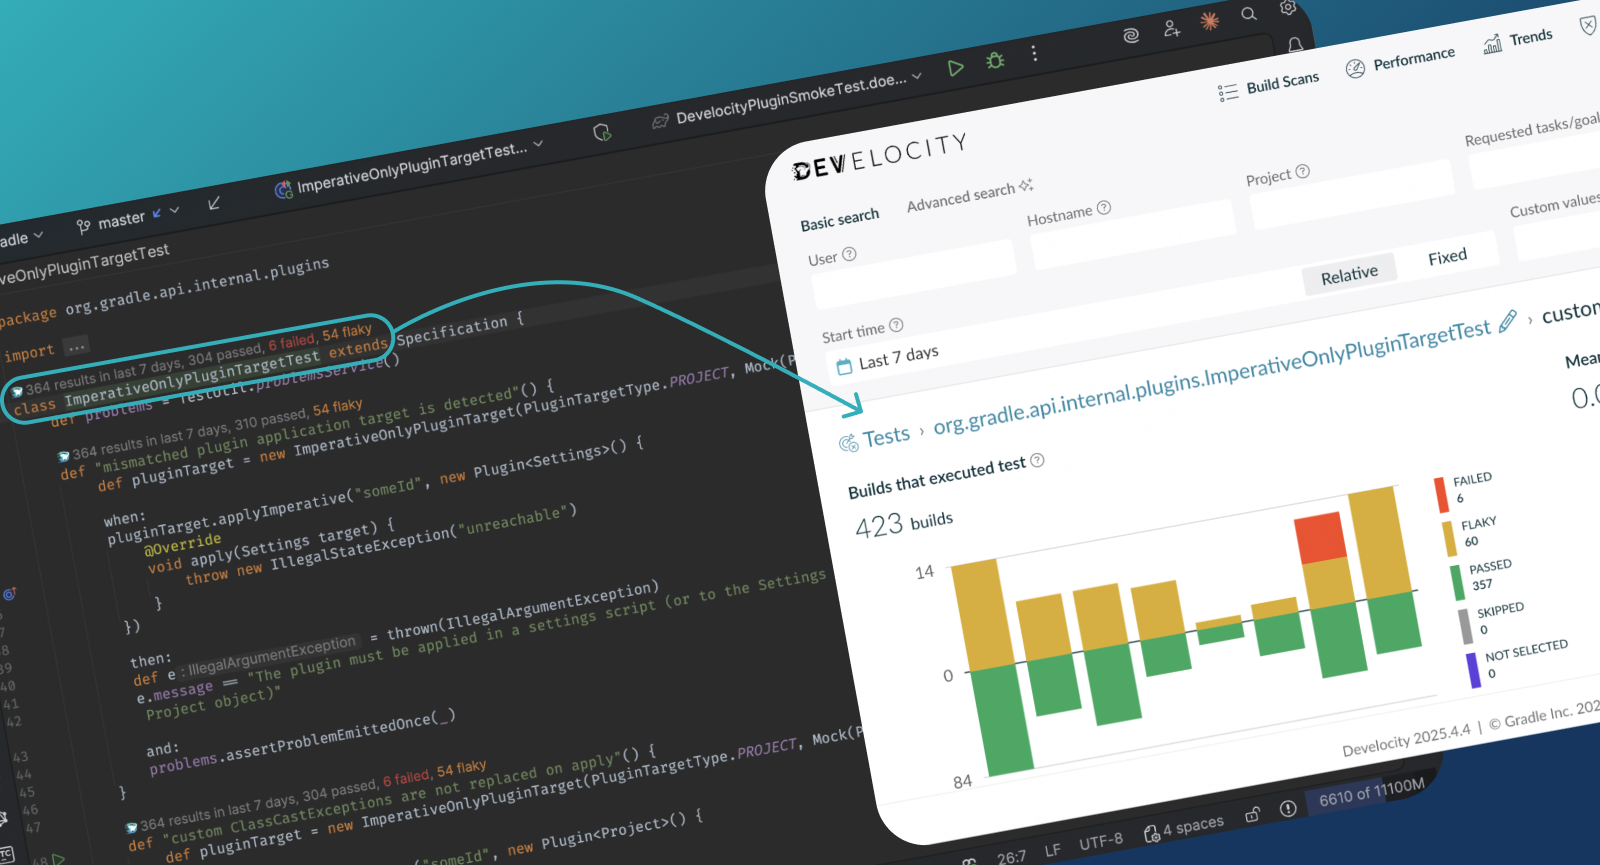
Task: Click the run with coverage shield icon
Action: pos(602,132)
